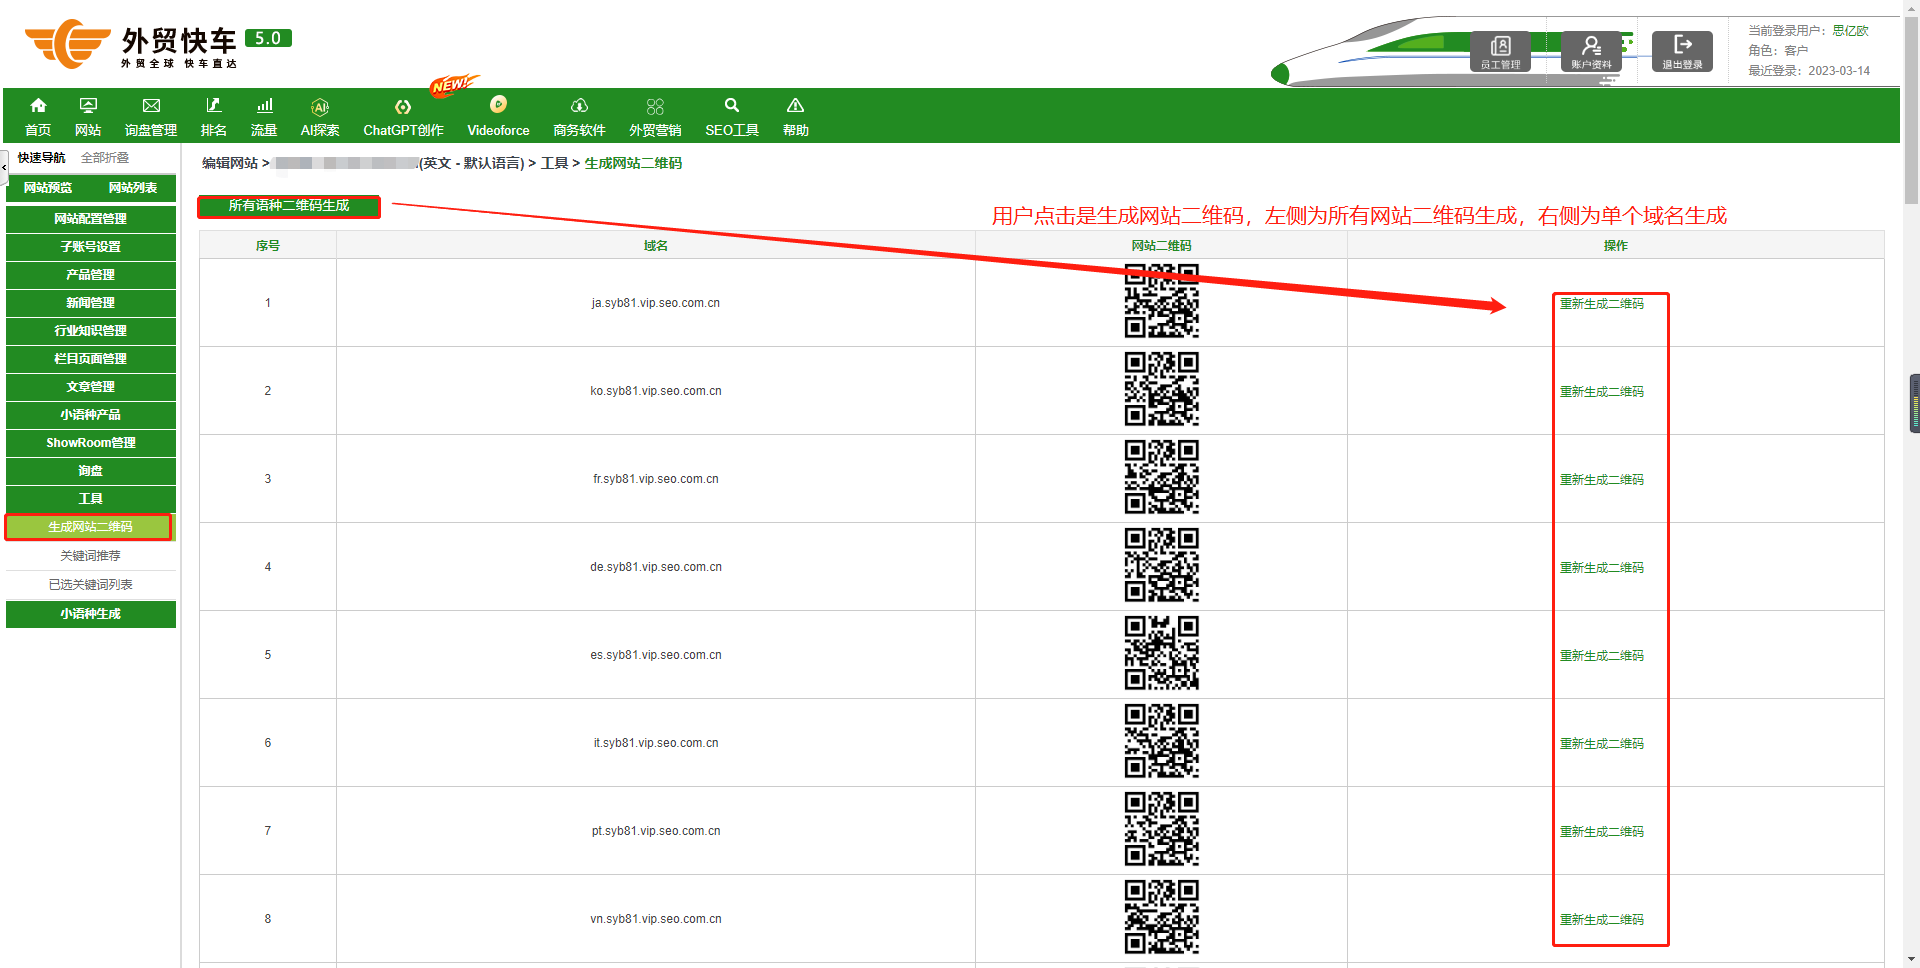Select 生成网站二维码 in sidebar
The height and width of the screenshot is (968, 1920).
pyautogui.click(x=90, y=527)
